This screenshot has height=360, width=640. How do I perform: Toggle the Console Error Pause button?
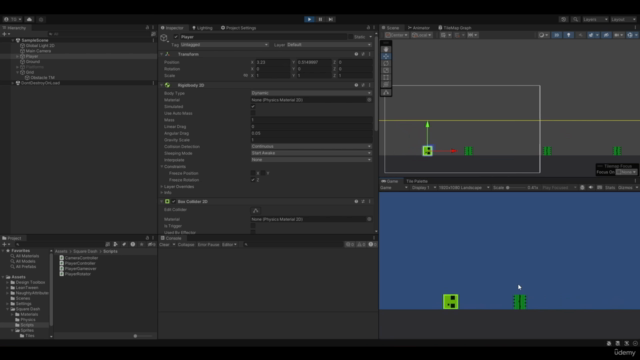click(208, 244)
